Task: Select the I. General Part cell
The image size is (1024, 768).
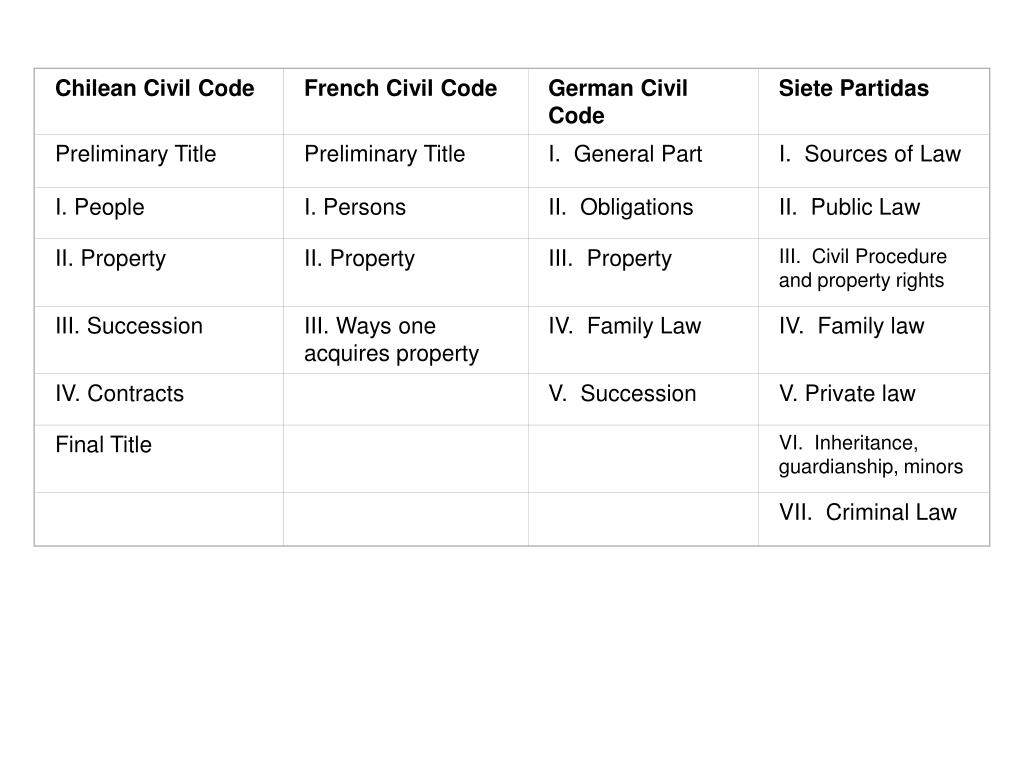Action: tap(643, 161)
